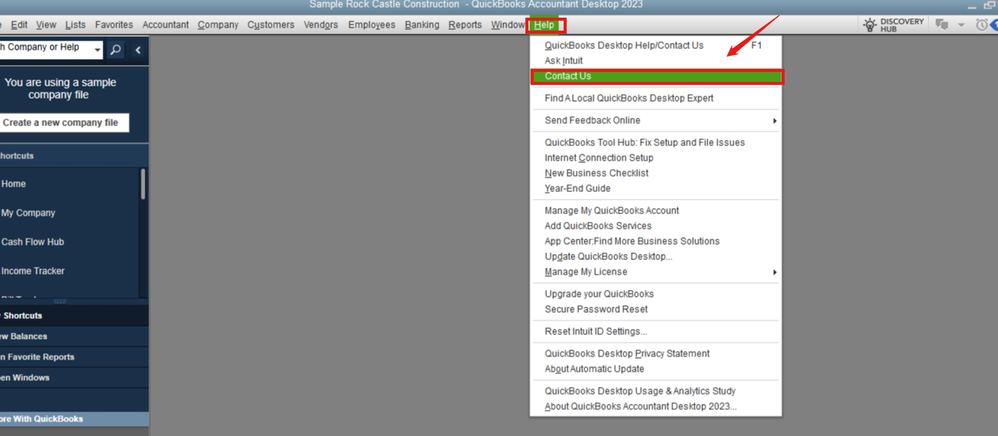Open the View menu
Image resolution: width=998 pixels, height=436 pixels.
[46, 25]
